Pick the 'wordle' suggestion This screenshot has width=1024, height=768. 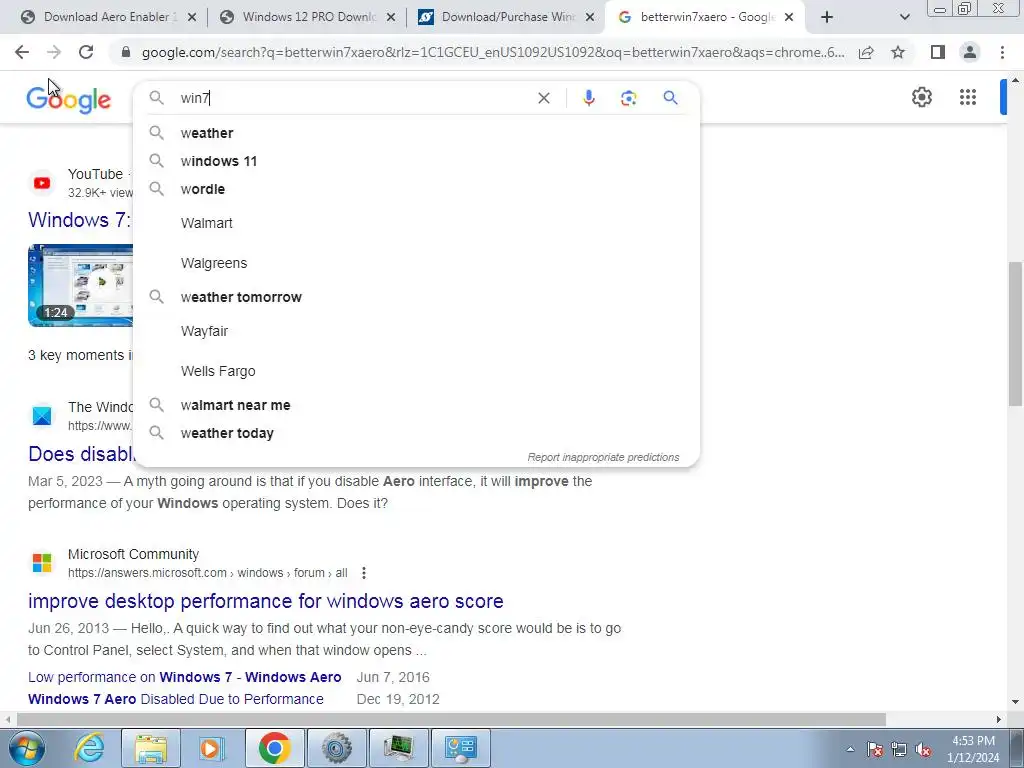pyautogui.click(x=416, y=189)
